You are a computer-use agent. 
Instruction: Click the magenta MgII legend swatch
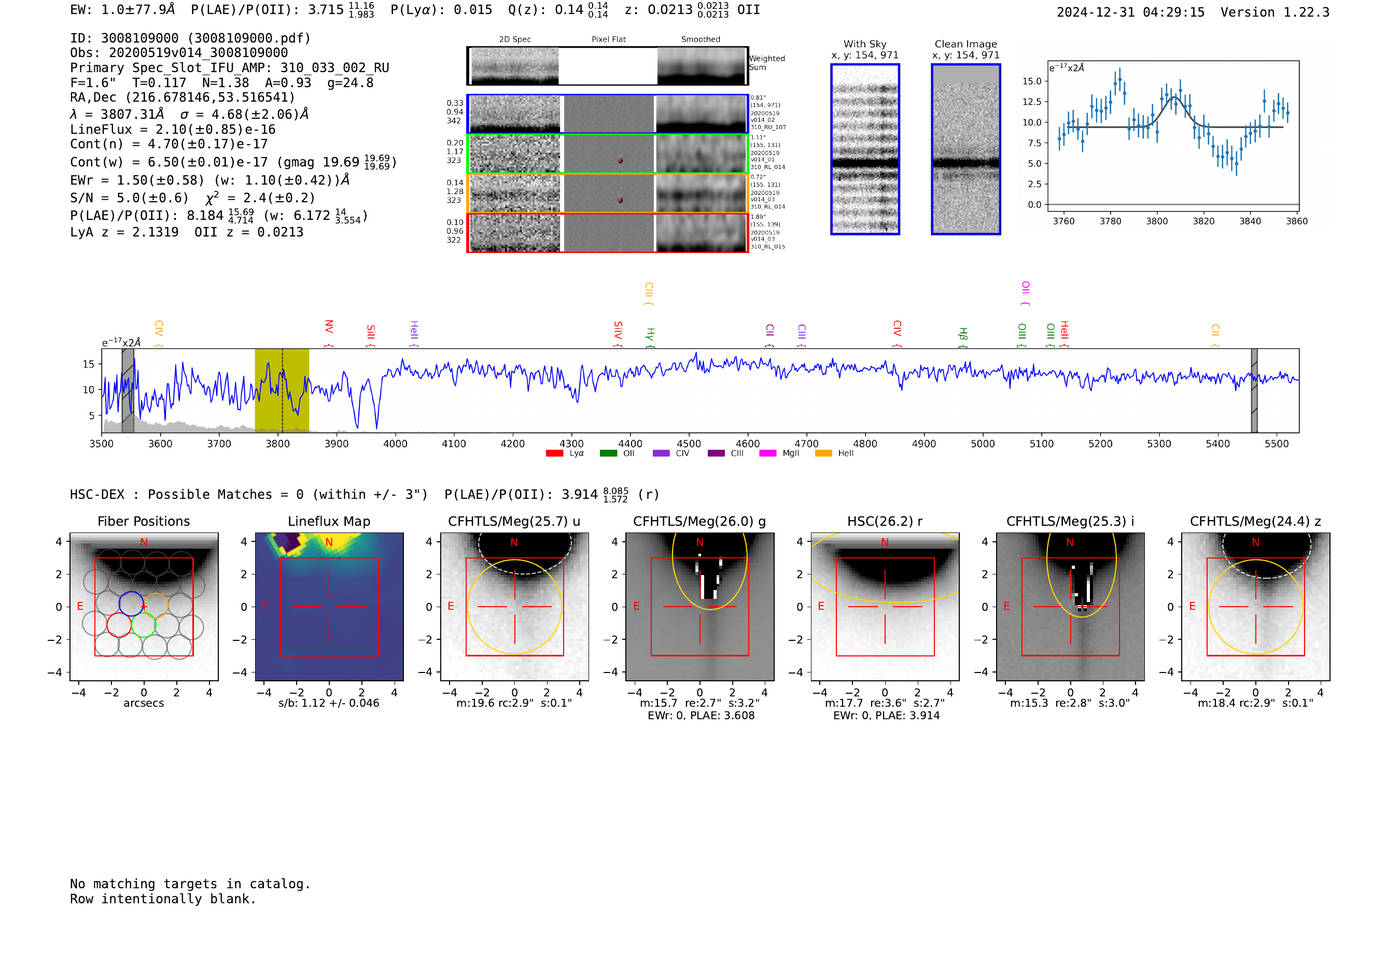coord(768,454)
